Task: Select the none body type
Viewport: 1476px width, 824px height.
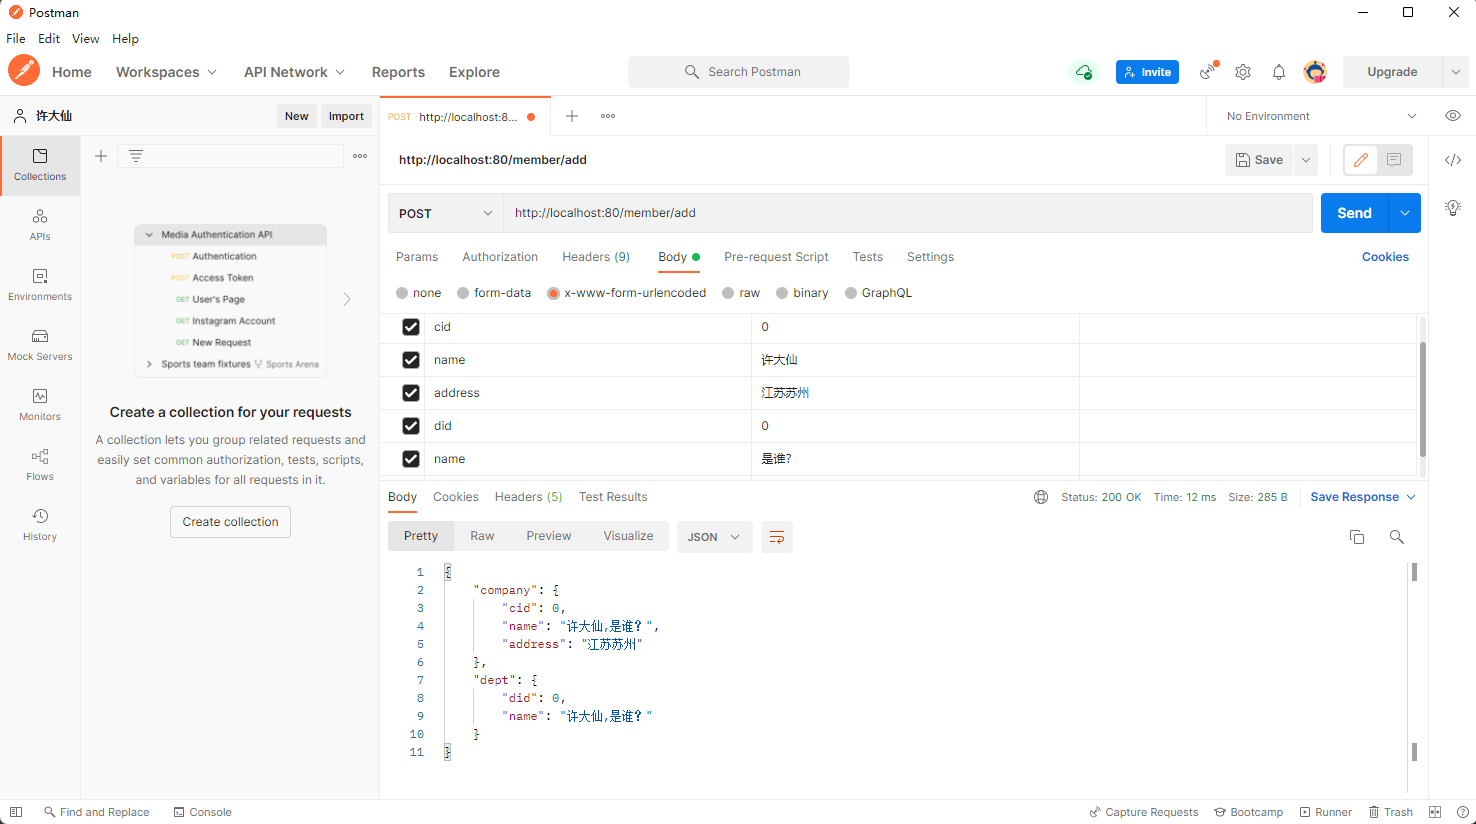Action: point(402,293)
